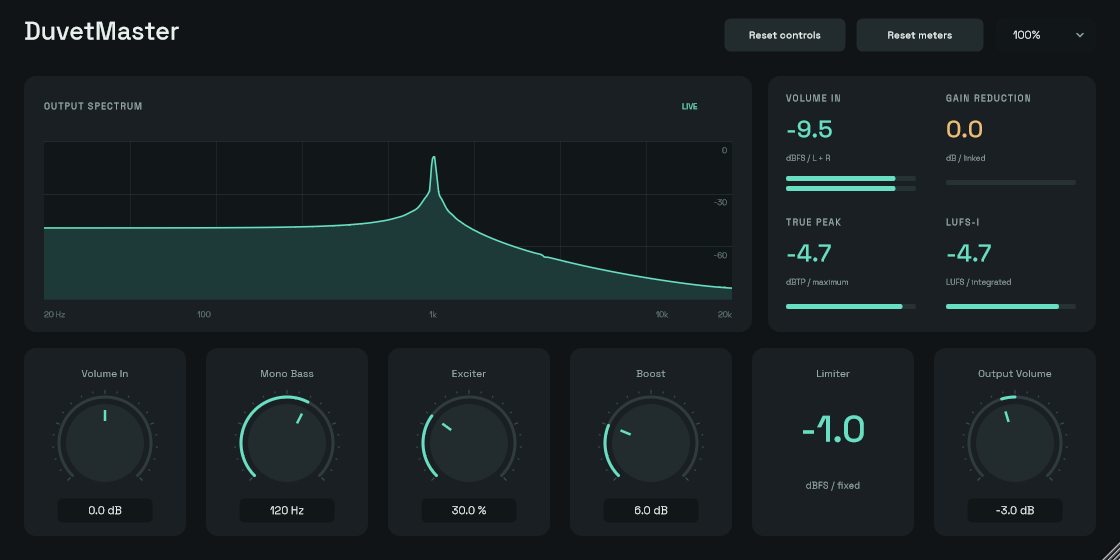Click the OUTPUT SPECTRUM heading
Screen dimensions: 1120x560
(93, 106)
